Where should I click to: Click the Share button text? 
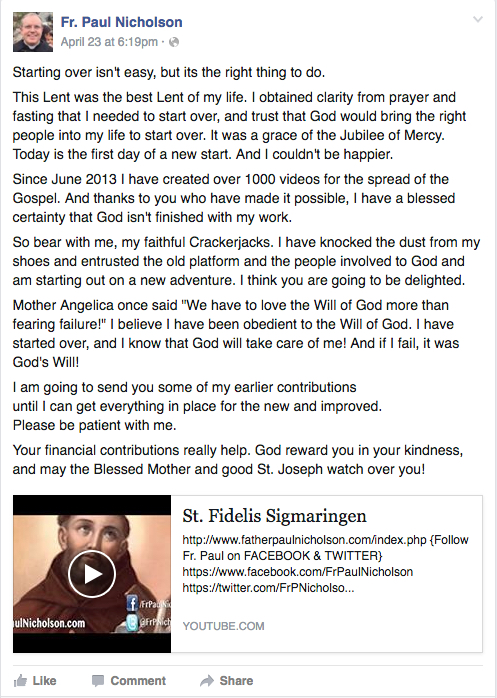tap(236, 681)
